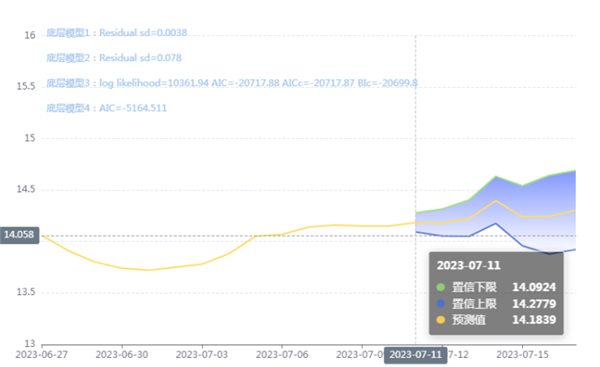Click the highlighted 2023-07-11 x-axis label
Screen dimensions: 600x367
pyautogui.click(x=416, y=355)
